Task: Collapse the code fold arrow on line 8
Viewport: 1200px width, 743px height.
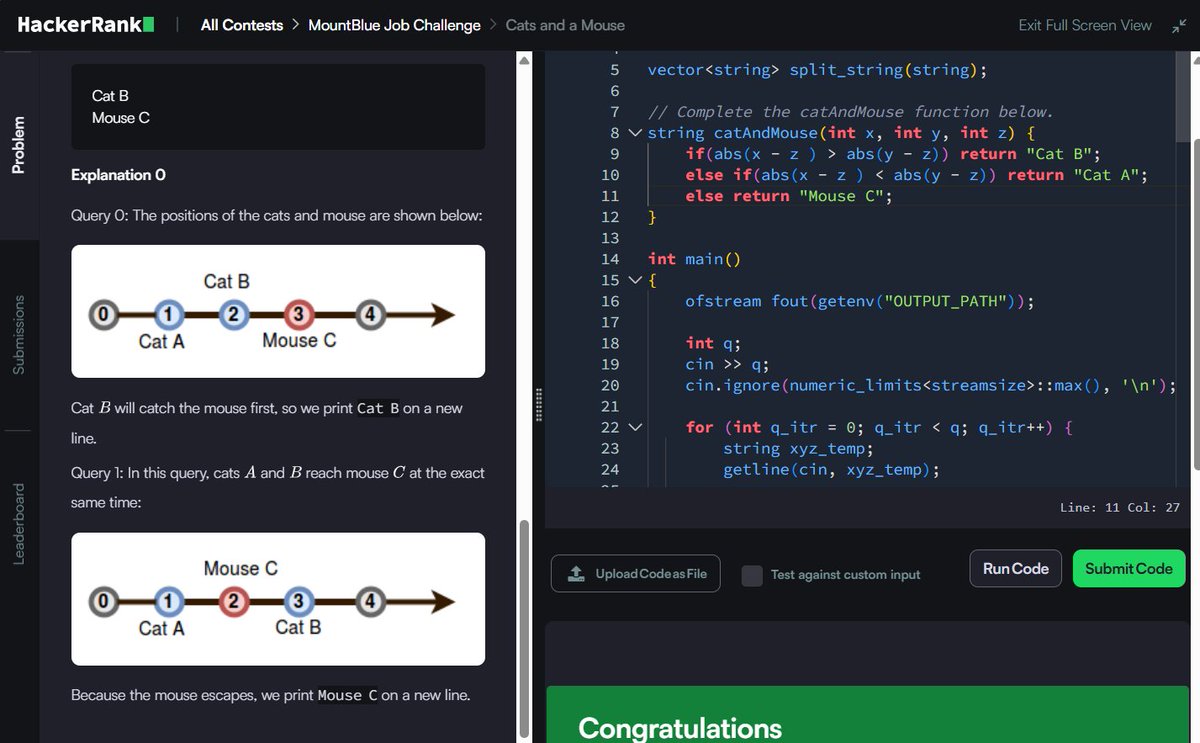Action: [x=636, y=133]
